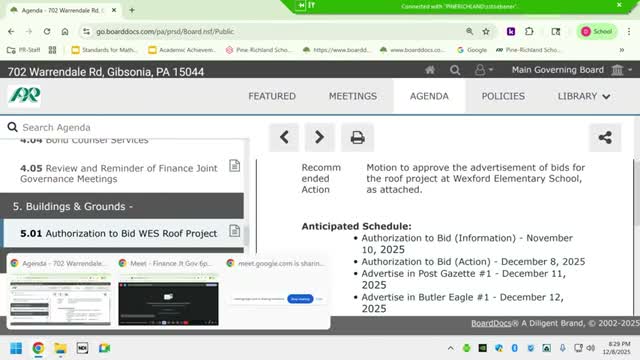640x360 pixels.
Task: Click the address bar URL
Action: pyautogui.click(x=165, y=31)
